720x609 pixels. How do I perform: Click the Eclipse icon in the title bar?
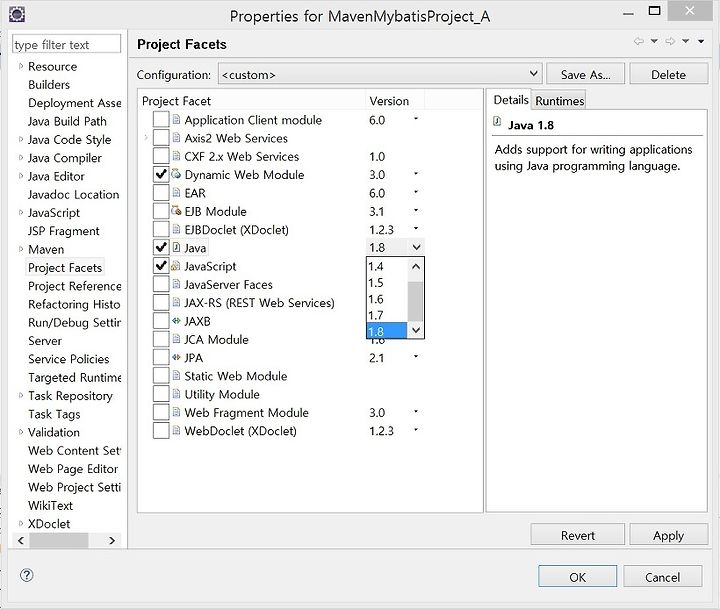click(x=17, y=15)
